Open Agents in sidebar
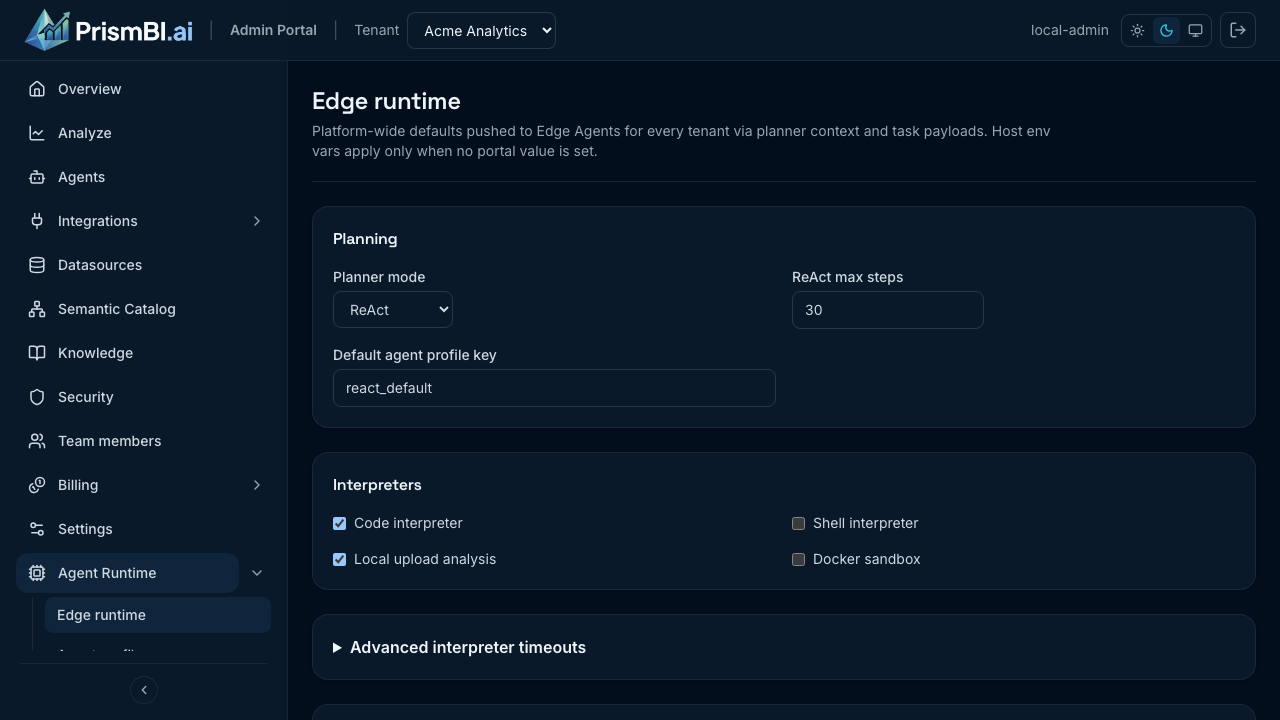 tap(143, 177)
